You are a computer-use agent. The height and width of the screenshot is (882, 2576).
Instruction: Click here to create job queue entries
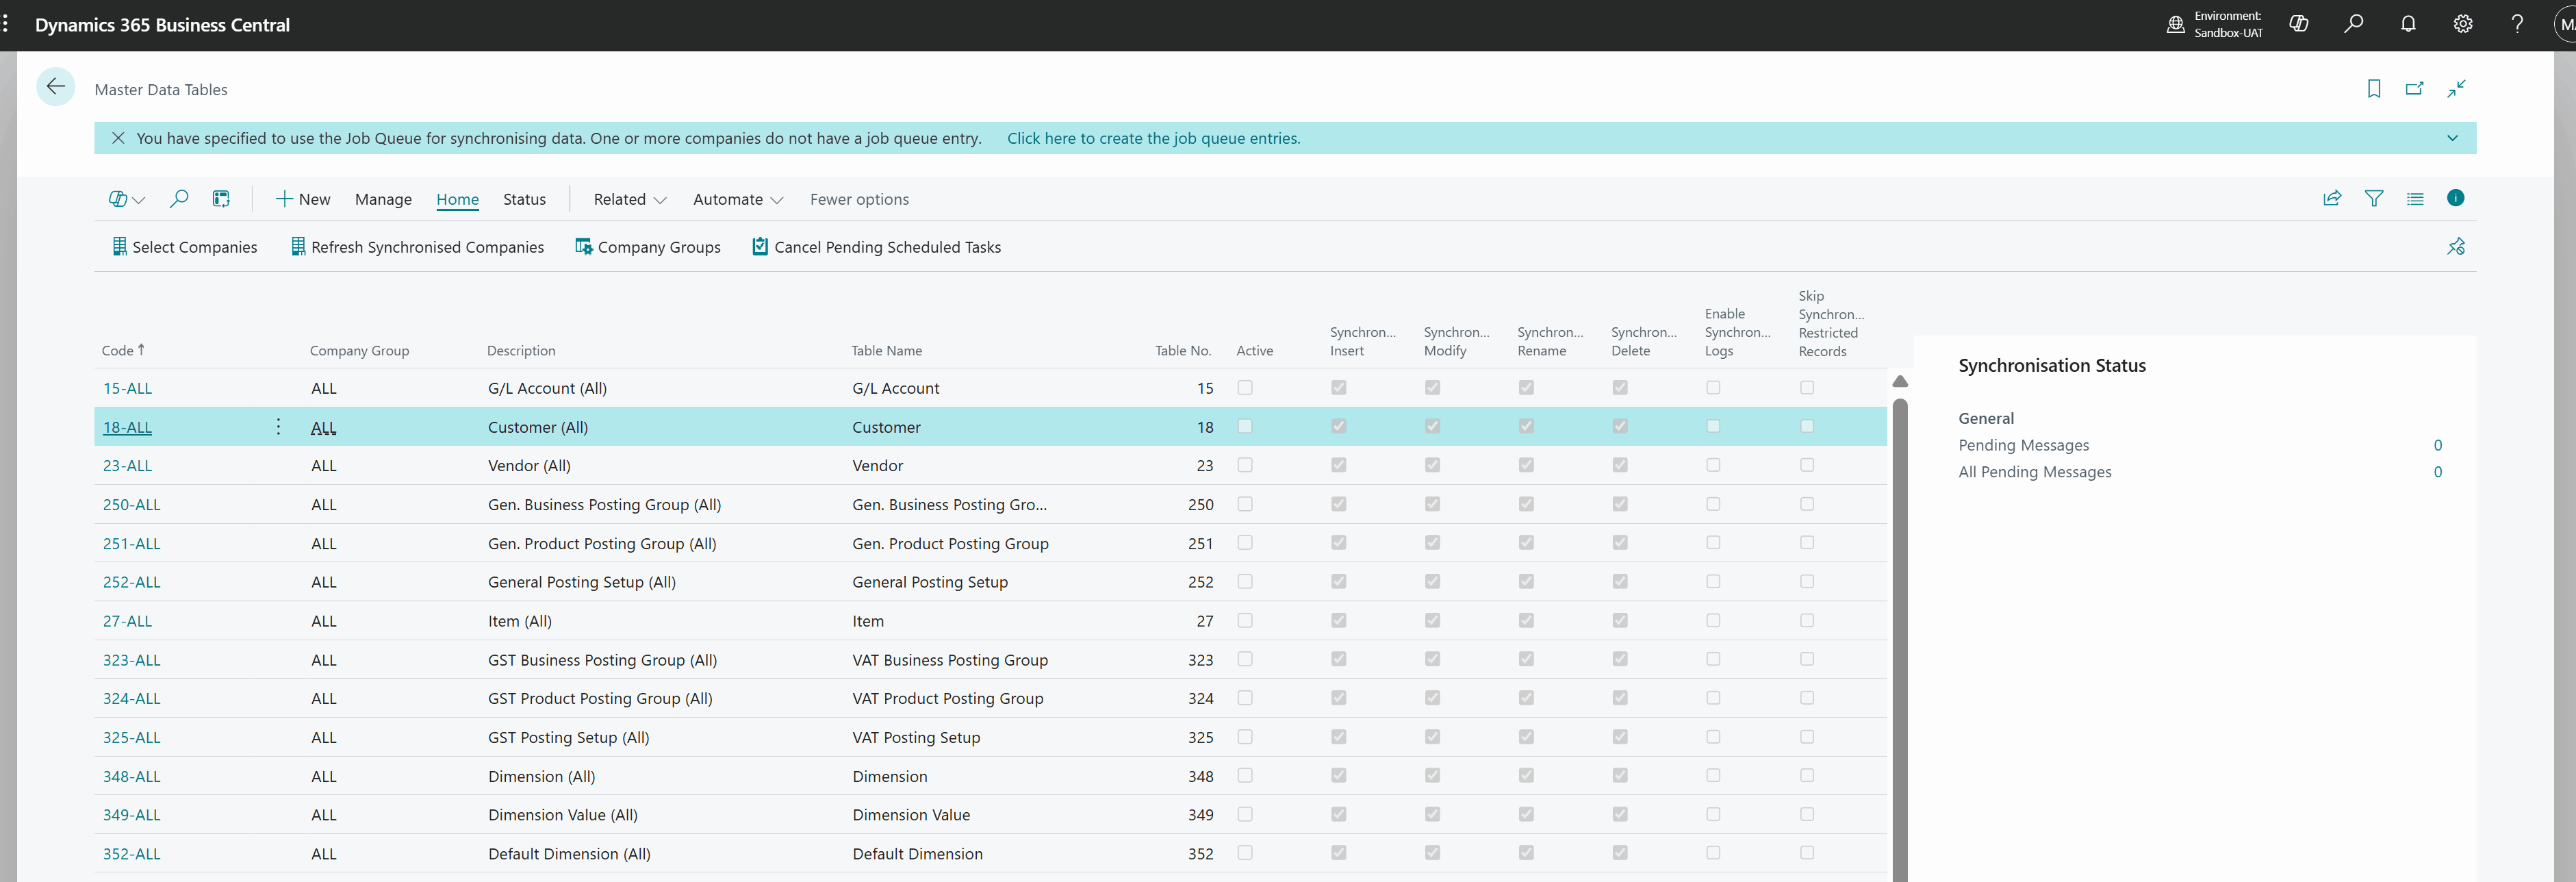[1153, 138]
